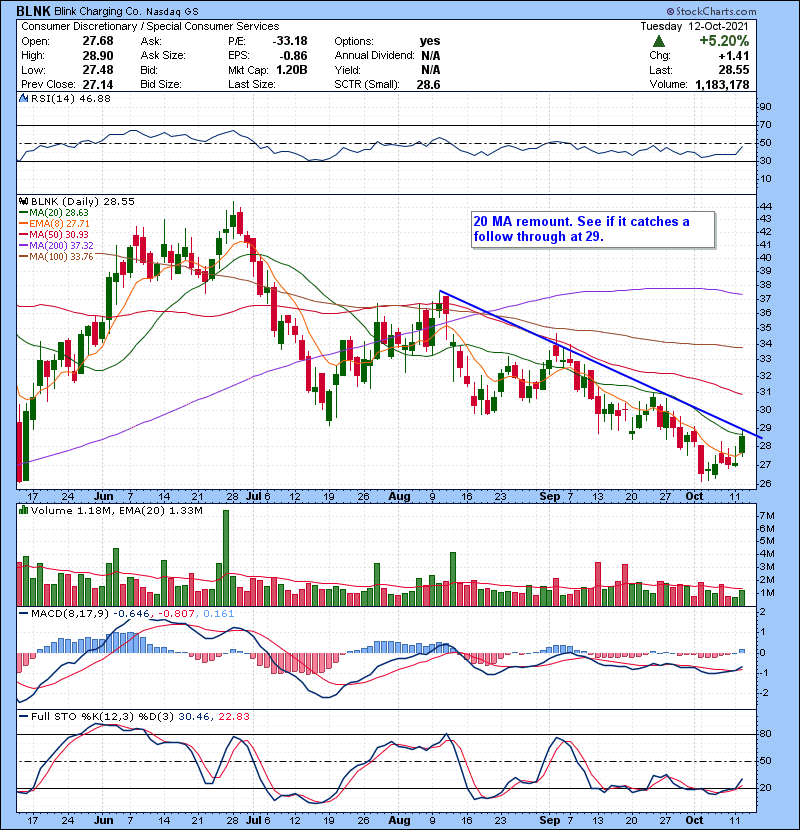Select the EMA(8) 27.71 legend entry
Image resolution: width=800 pixels, height=830 pixels.
(x=55, y=224)
